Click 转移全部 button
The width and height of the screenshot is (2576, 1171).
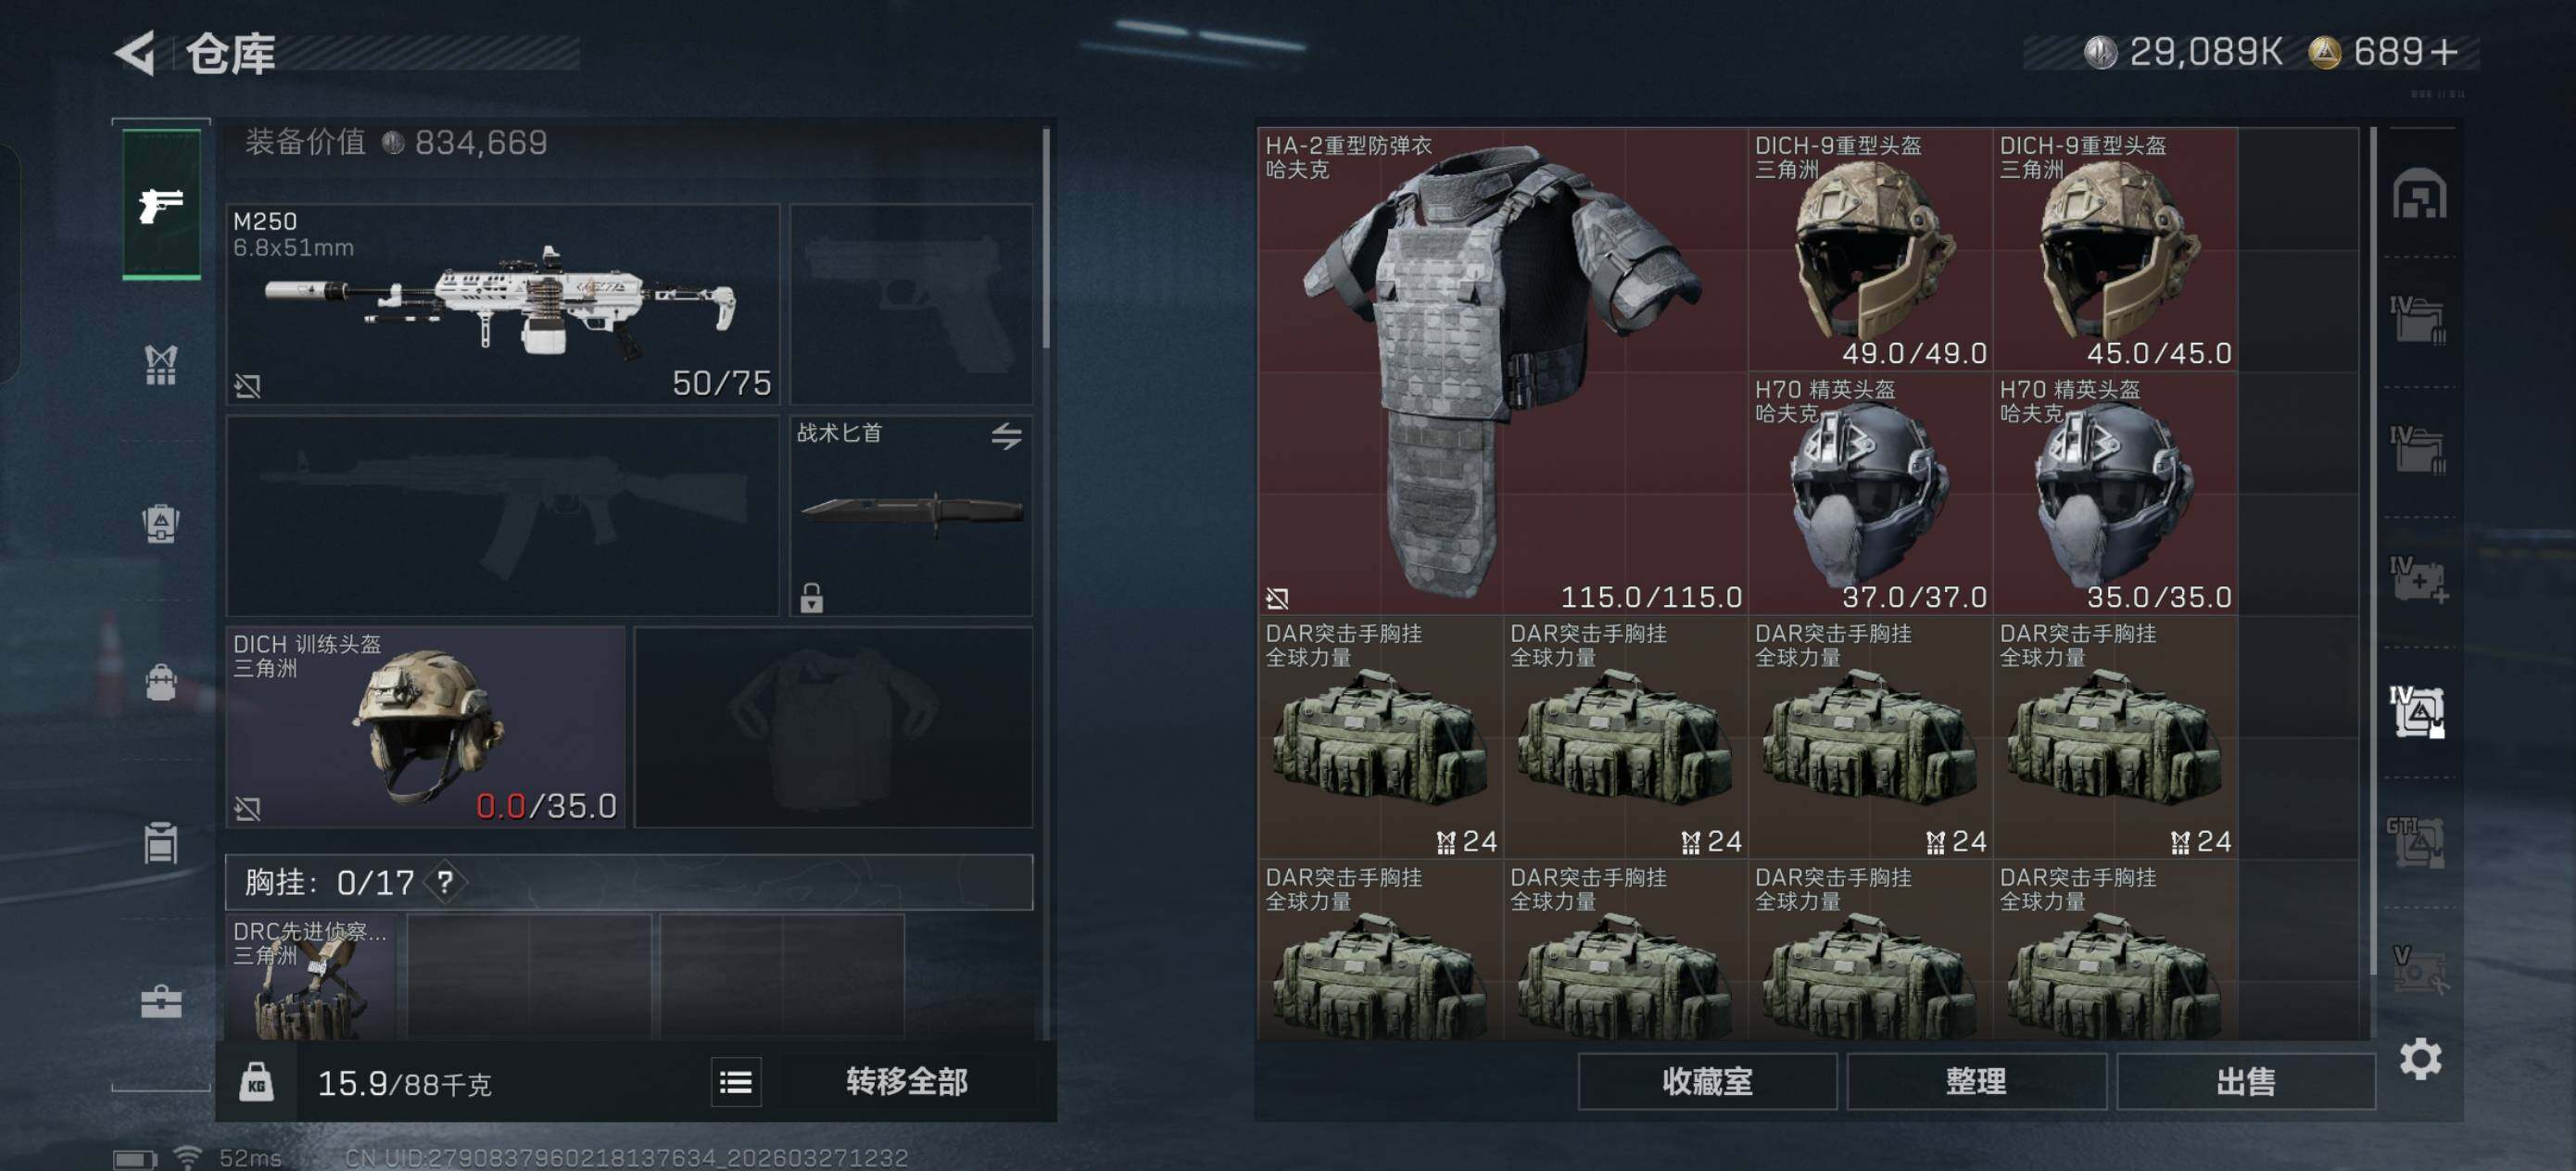pyautogui.click(x=907, y=1081)
